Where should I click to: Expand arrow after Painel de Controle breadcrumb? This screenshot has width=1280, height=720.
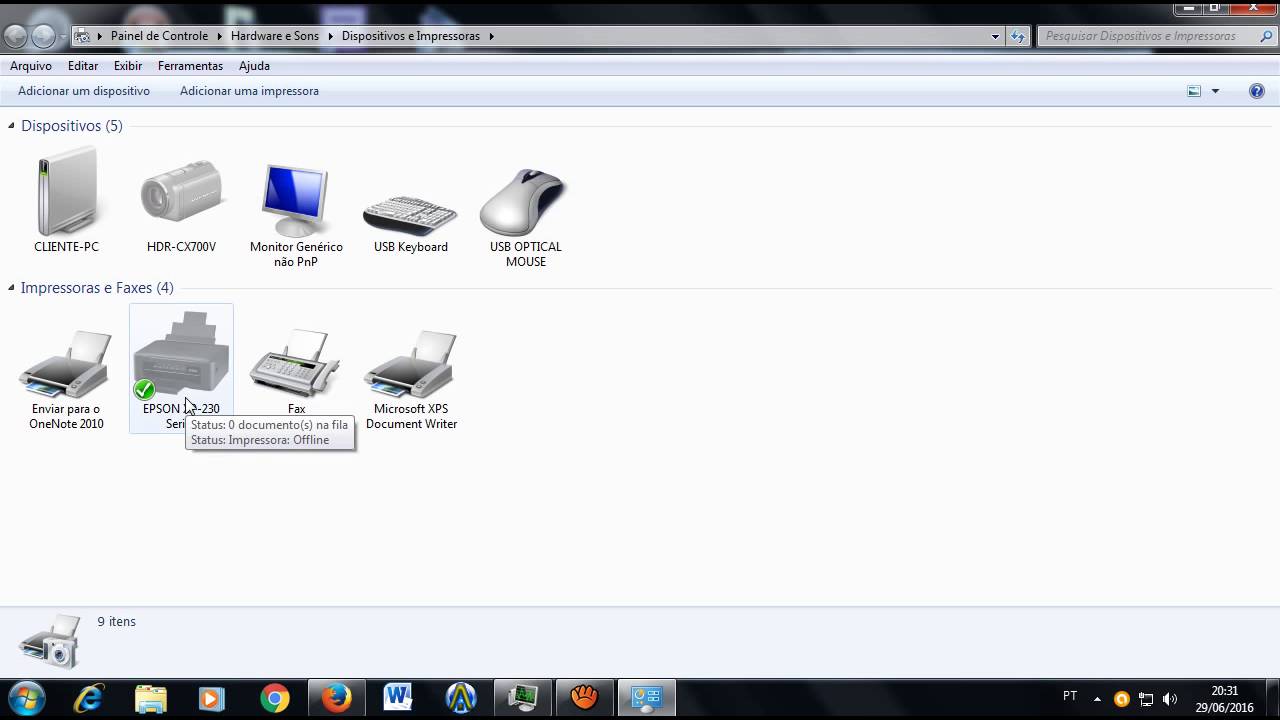tap(219, 36)
